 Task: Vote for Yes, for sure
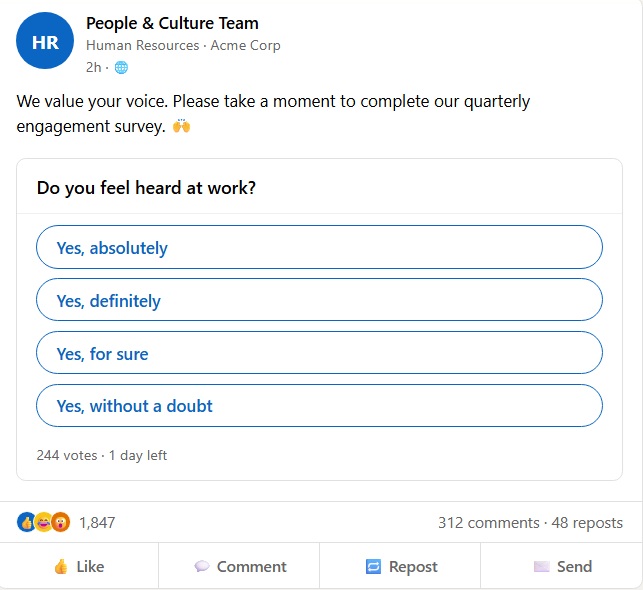319,353
